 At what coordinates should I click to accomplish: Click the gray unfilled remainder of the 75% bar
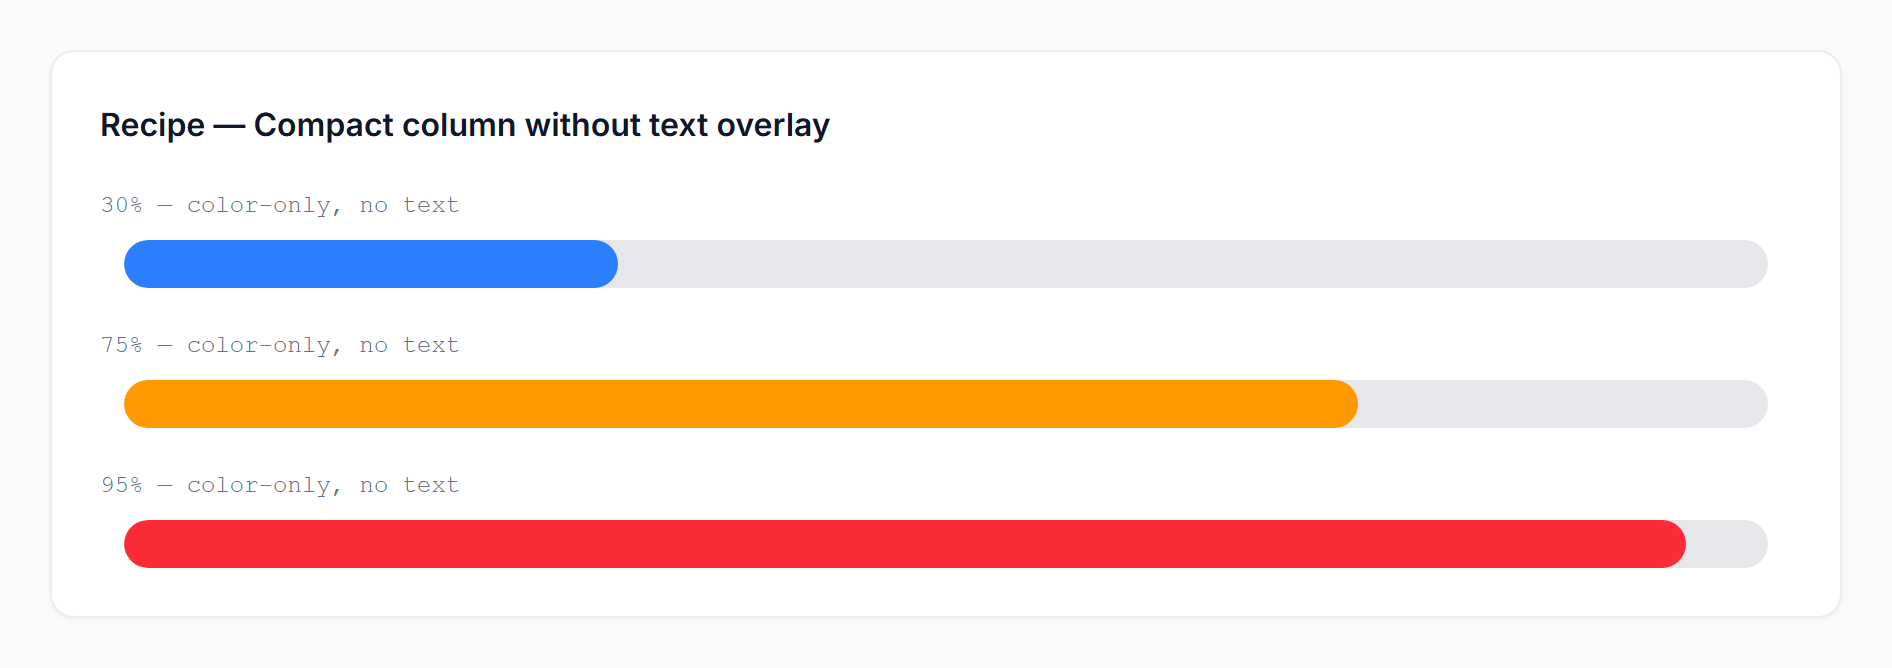pyautogui.click(x=1560, y=404)
